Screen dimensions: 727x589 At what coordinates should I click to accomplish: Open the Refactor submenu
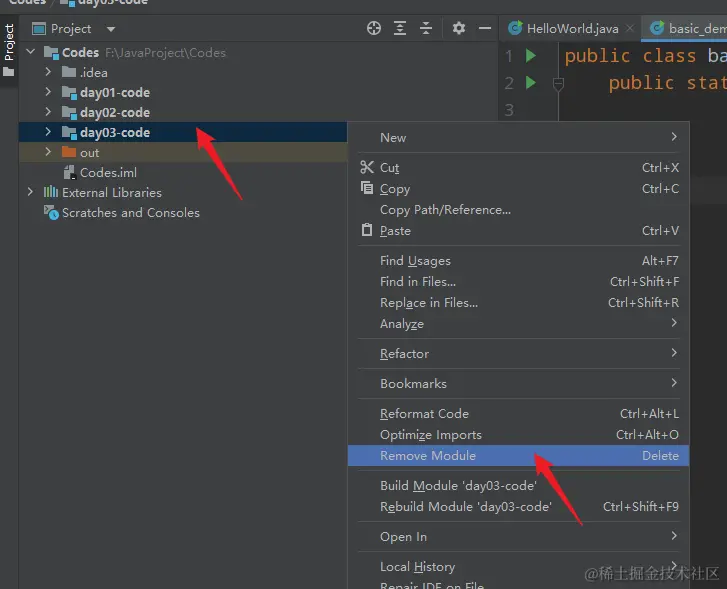[x=518, y=353]
